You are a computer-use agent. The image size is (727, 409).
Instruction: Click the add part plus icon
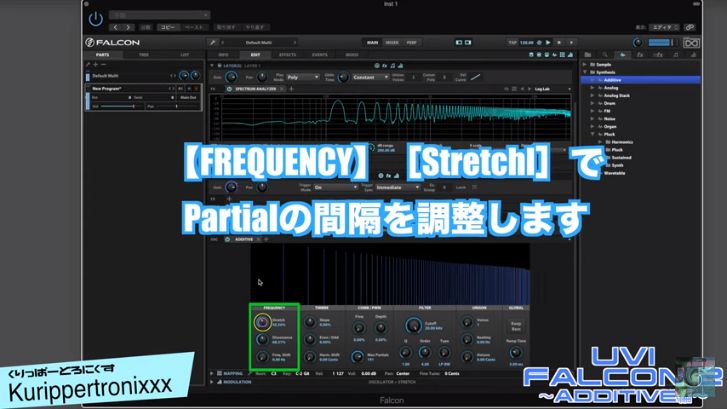[96, 64]
